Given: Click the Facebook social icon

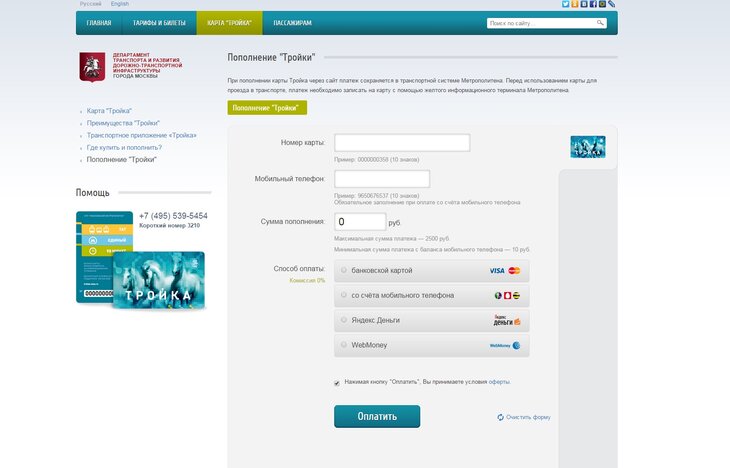Looking at the screenshot, I should click(x=593, y=4).
